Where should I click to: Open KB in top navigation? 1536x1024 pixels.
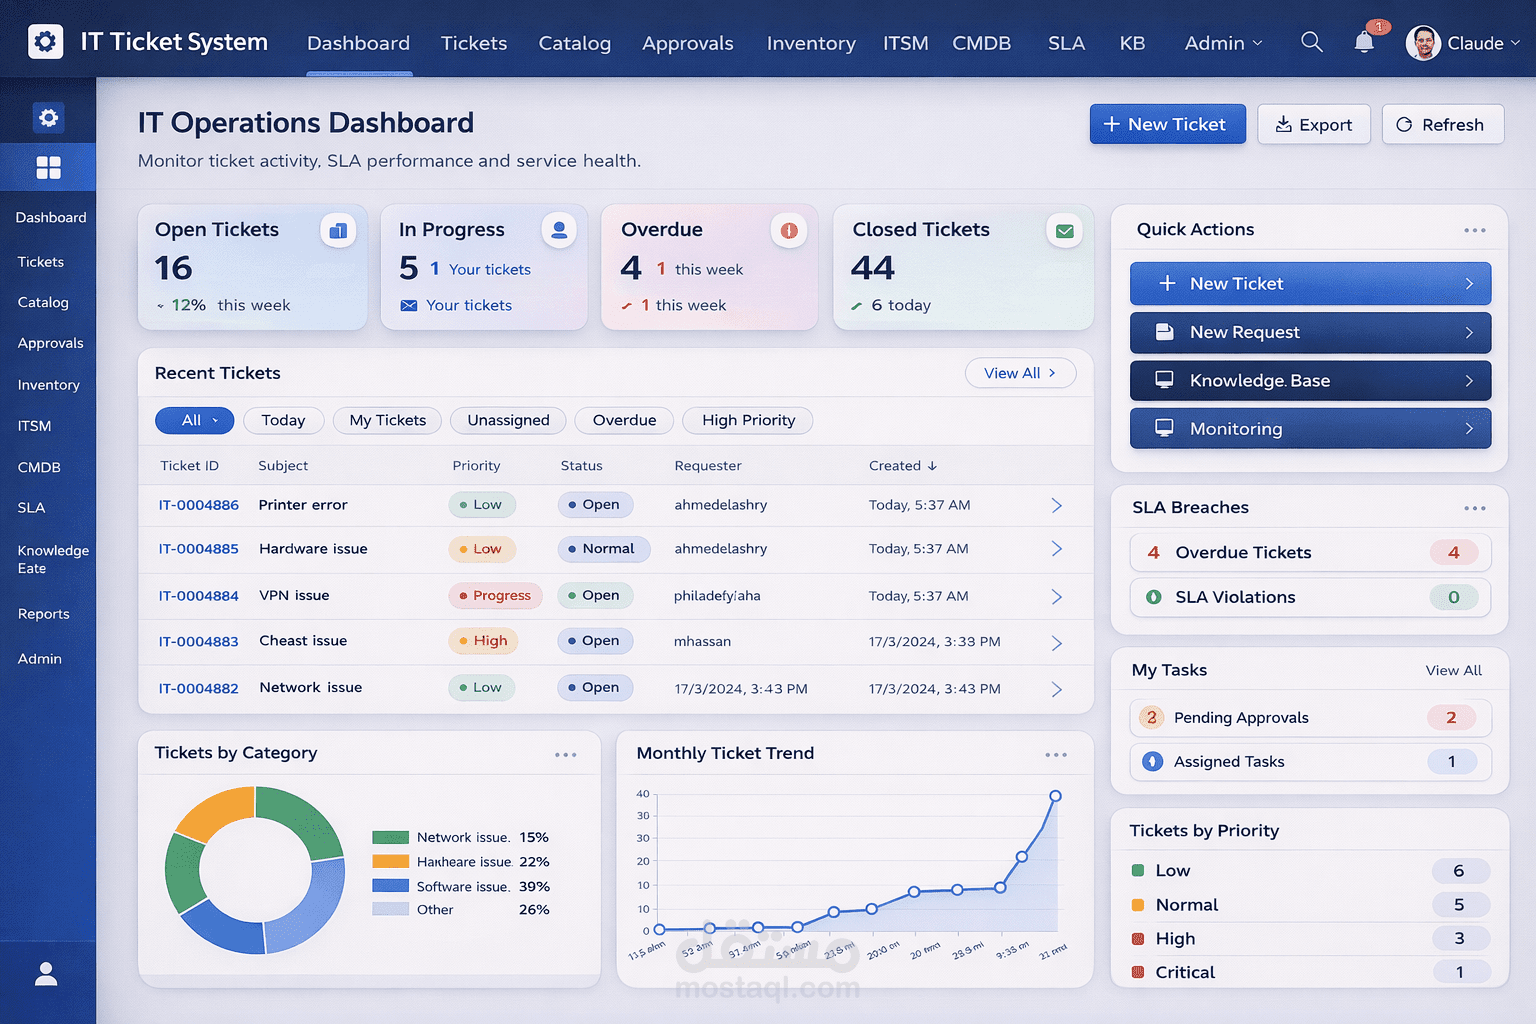pos(1132,43)
